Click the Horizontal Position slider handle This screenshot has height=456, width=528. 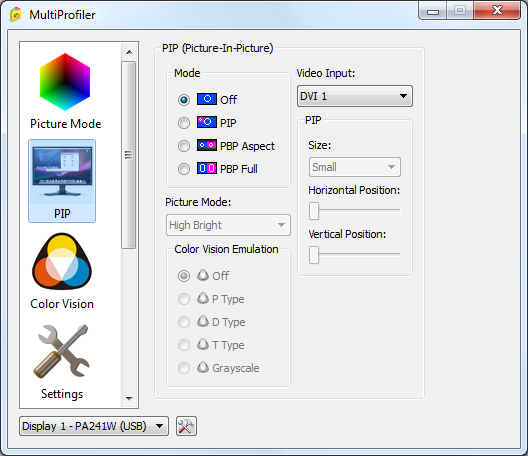[x=314, y=211]
